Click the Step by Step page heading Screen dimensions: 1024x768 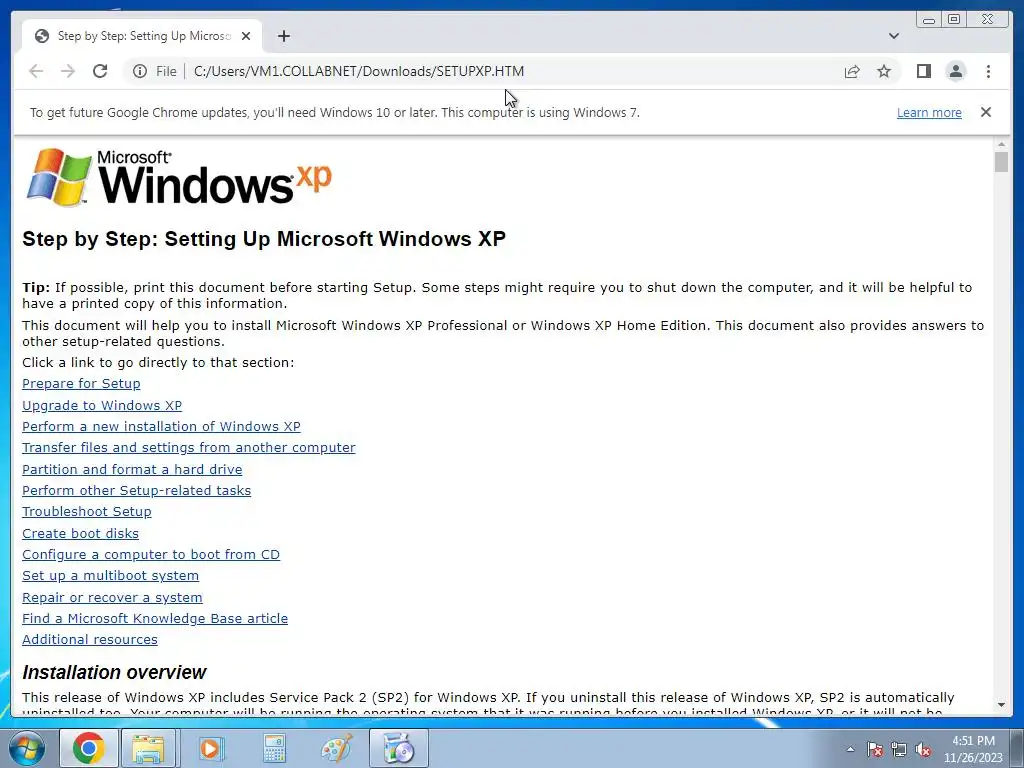(264, 239)
